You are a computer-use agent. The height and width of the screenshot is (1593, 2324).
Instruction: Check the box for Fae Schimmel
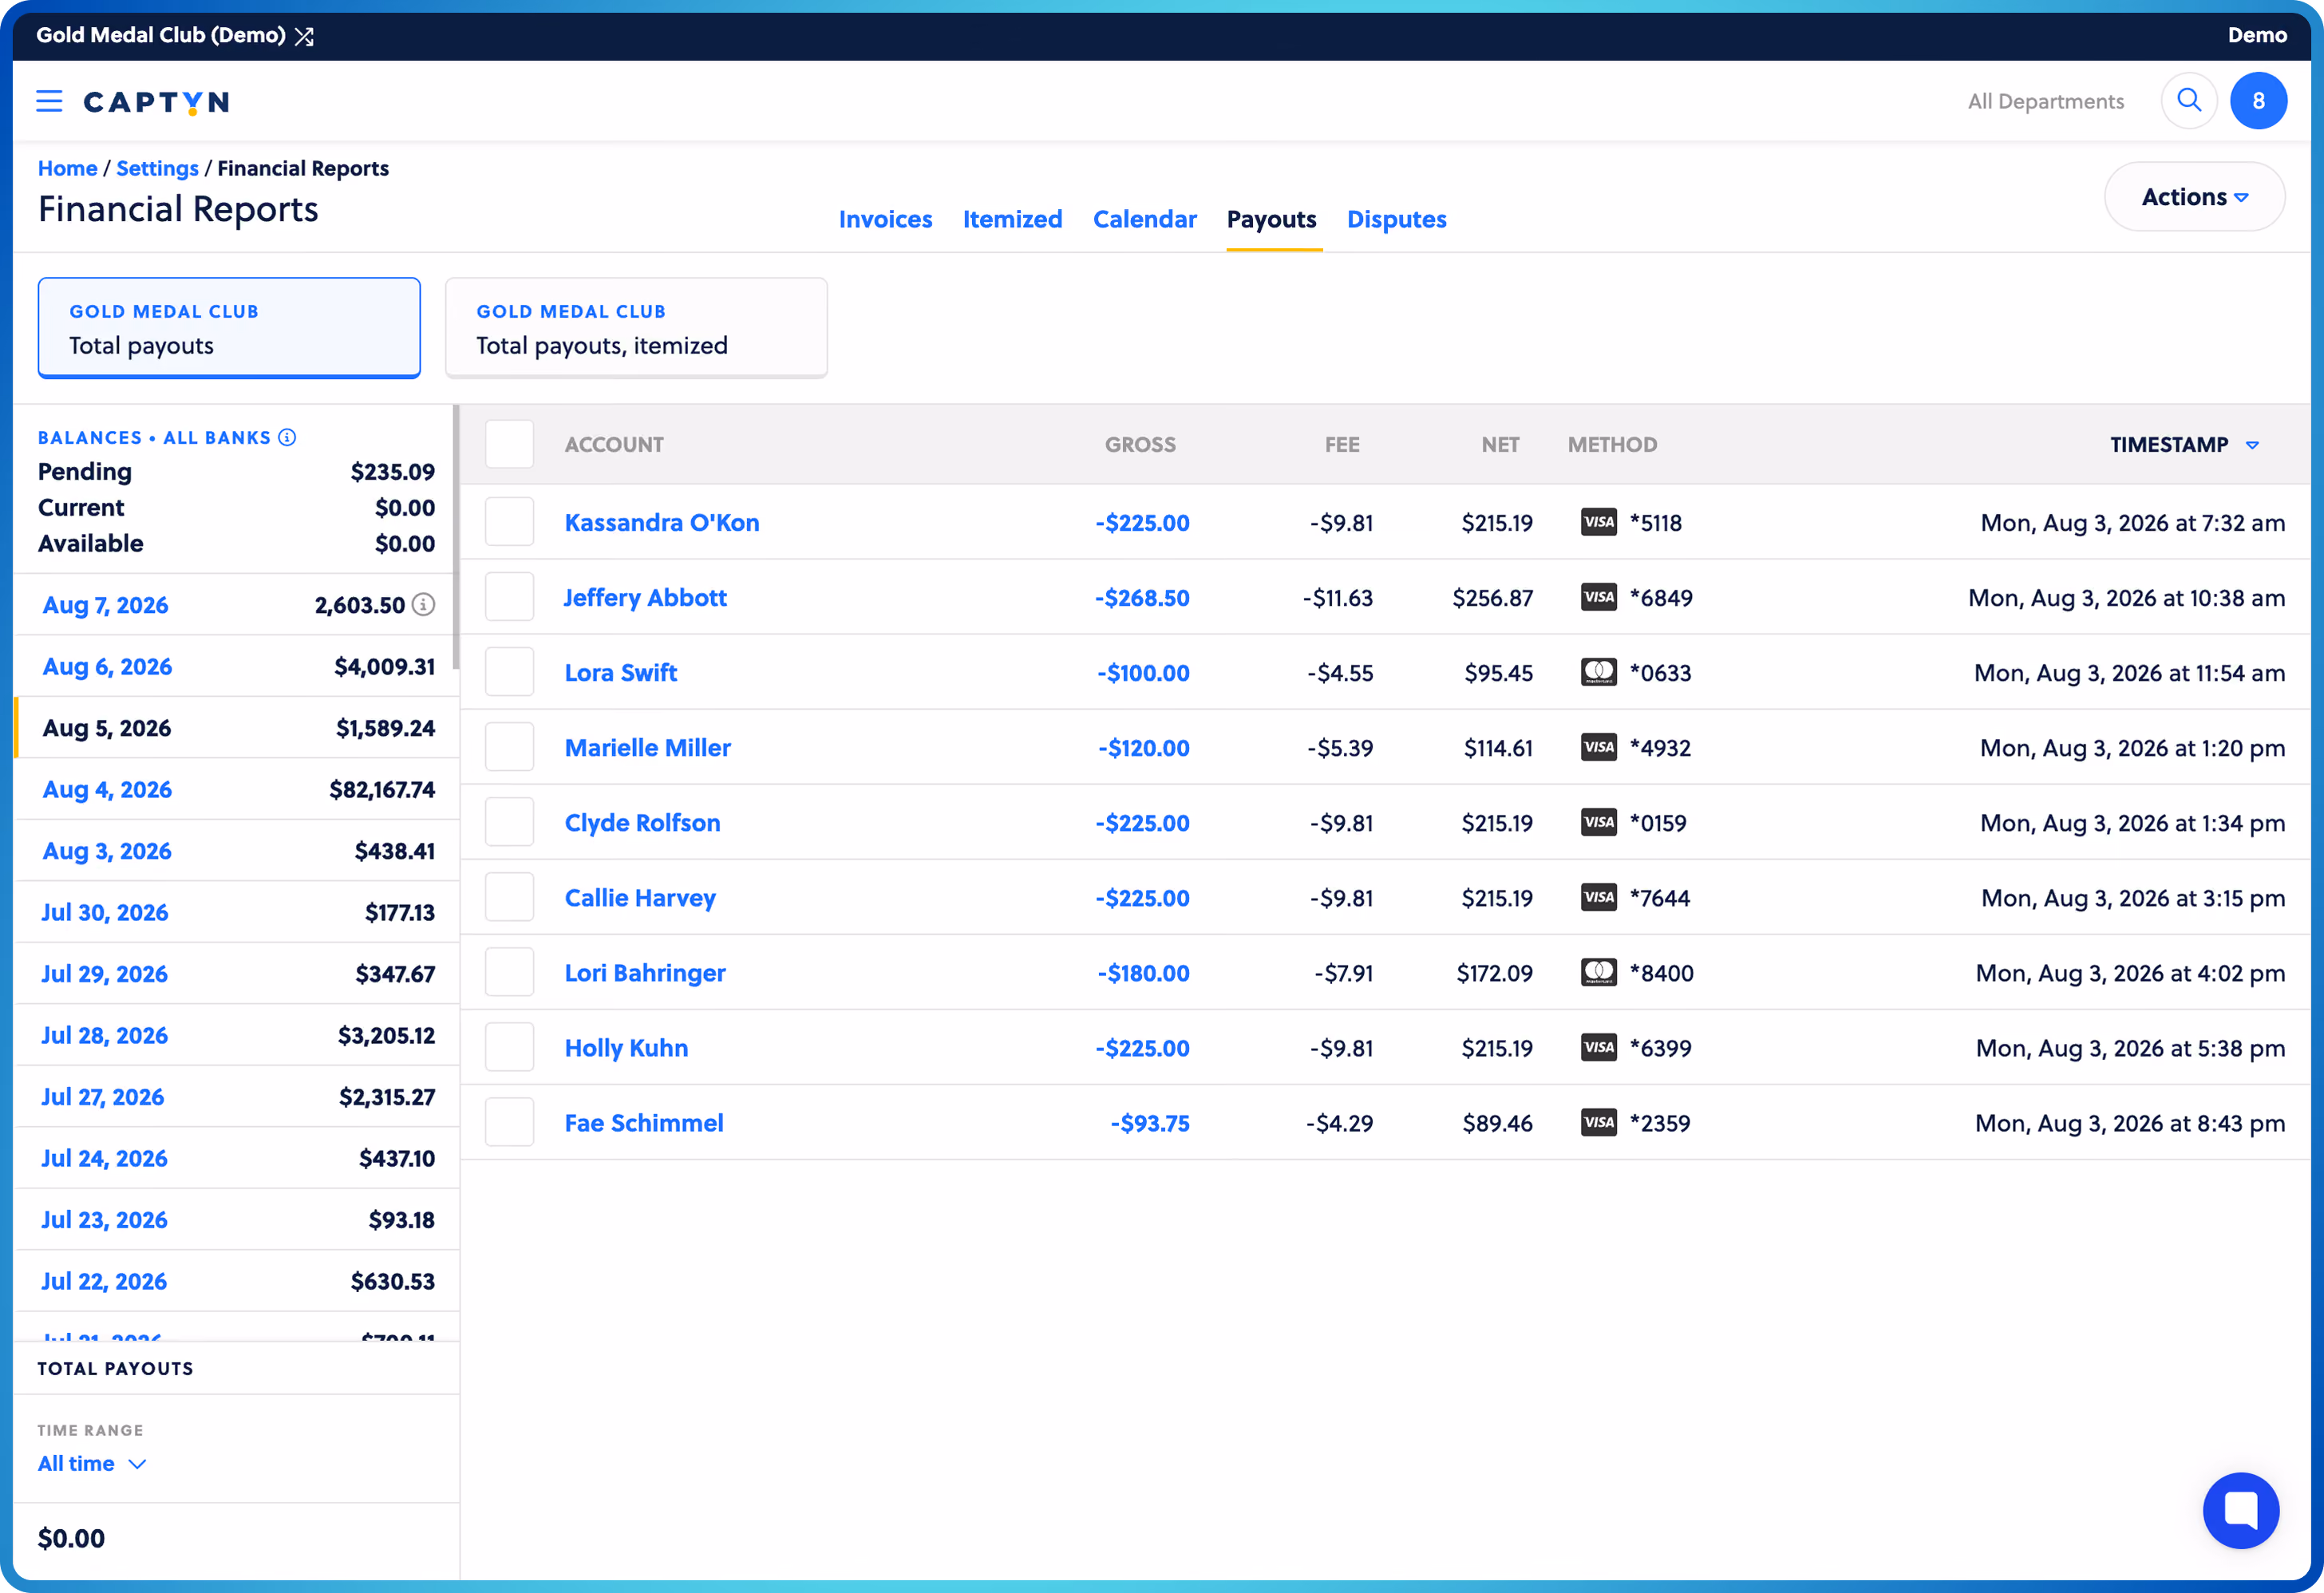click(509, 1122)
